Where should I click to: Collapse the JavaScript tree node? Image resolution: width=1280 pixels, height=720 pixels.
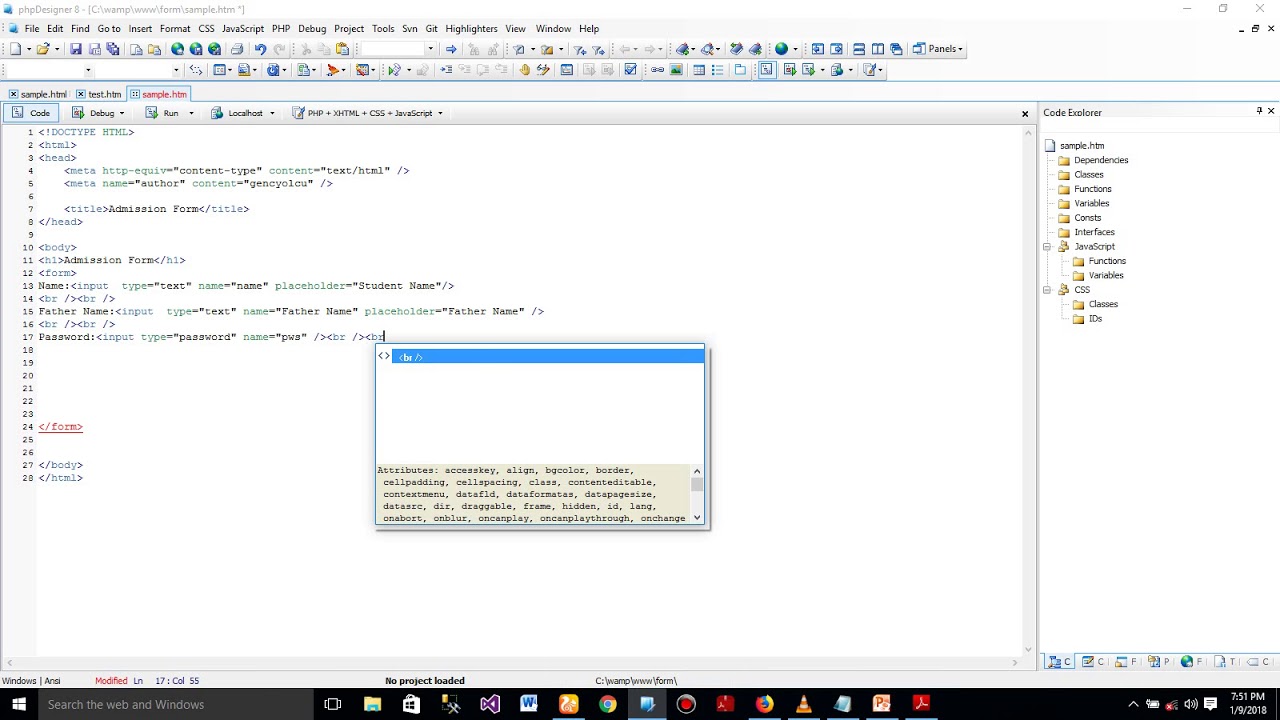pyautogui.click(x=1047, y=247)
